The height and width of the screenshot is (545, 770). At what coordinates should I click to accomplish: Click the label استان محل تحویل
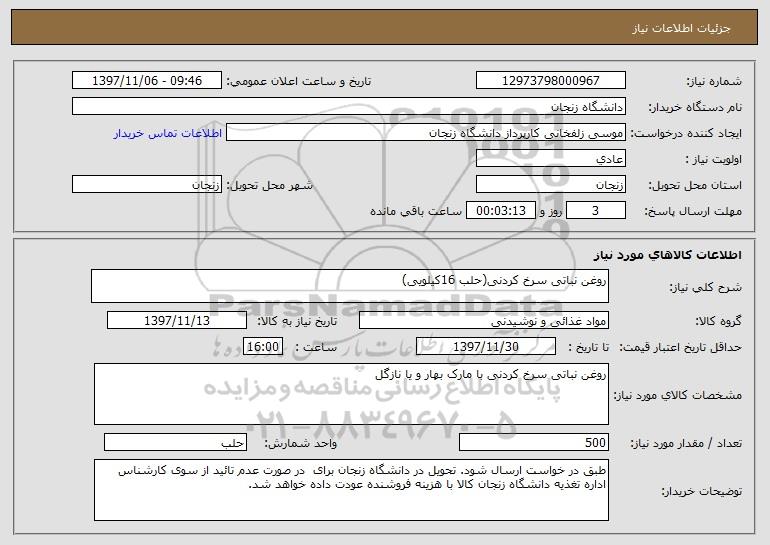tap(695, 185)
